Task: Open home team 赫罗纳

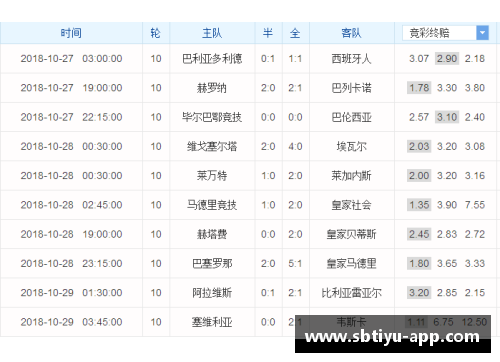Action: pyautogui.click(x=212, y=88)
